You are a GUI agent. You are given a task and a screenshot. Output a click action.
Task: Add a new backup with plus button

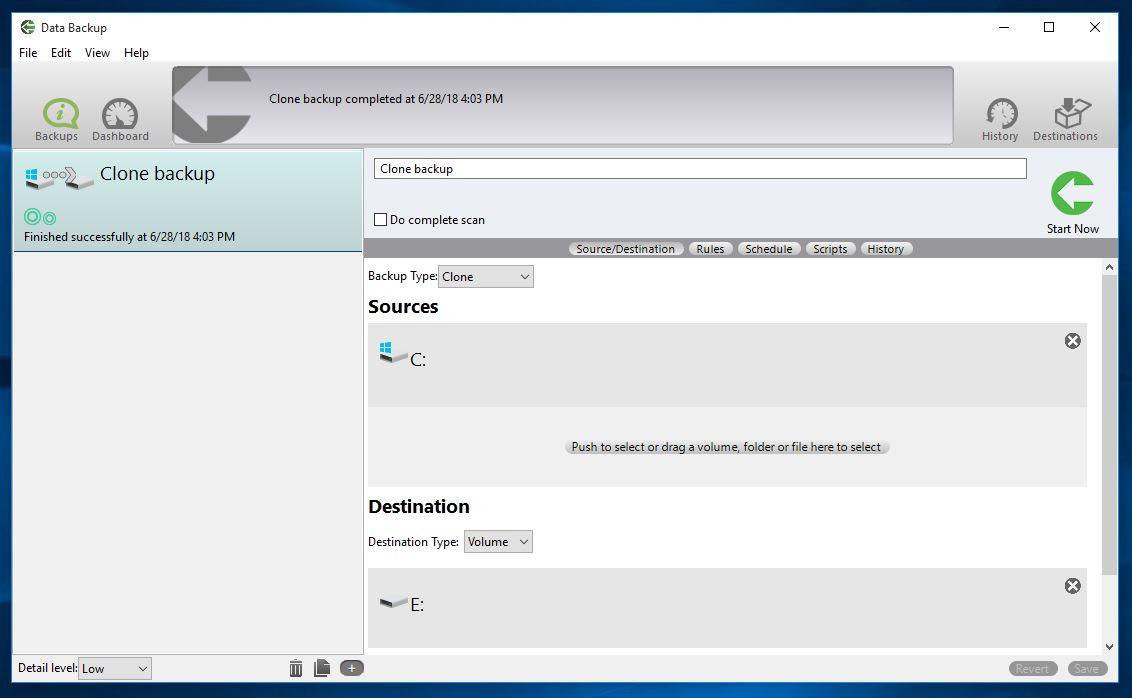tap(351, 668)
